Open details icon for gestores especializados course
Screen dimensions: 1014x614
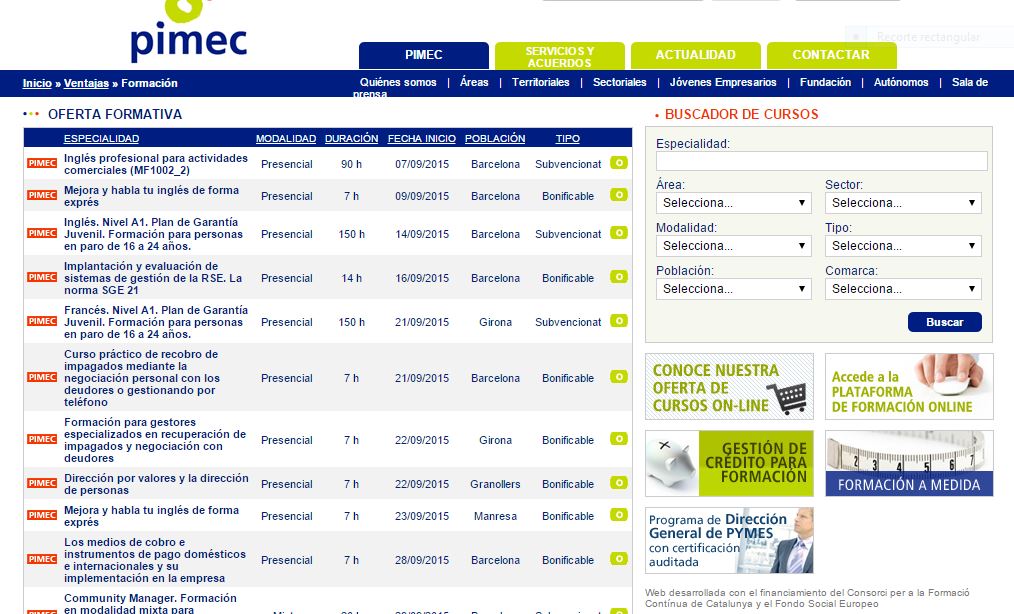tap(619, 439)
